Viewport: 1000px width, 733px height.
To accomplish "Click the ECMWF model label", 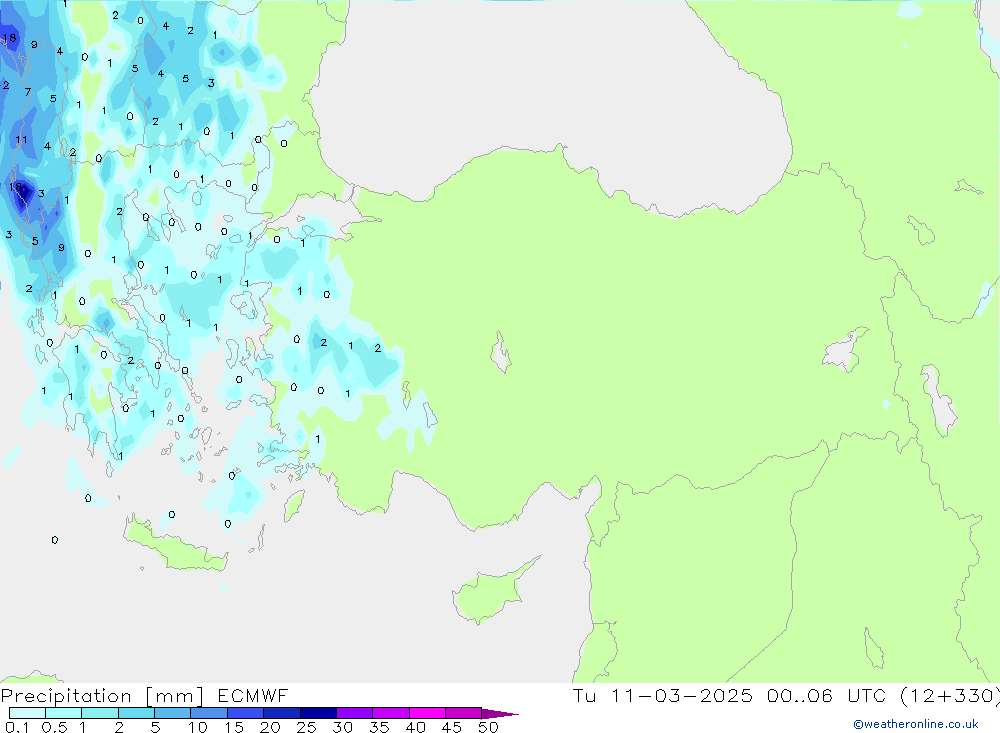I will (253, 696).
